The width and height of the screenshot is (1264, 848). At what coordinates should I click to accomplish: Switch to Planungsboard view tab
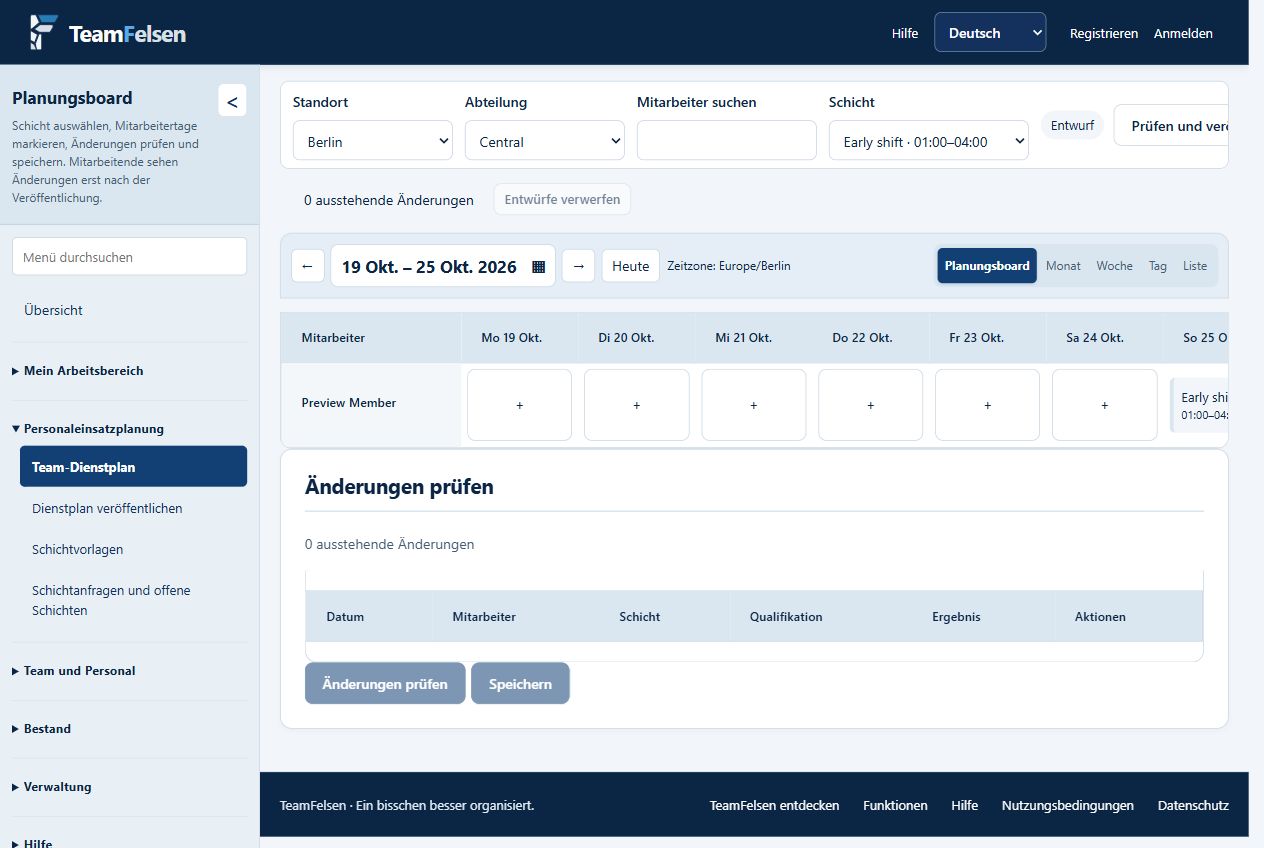(987, 266)
